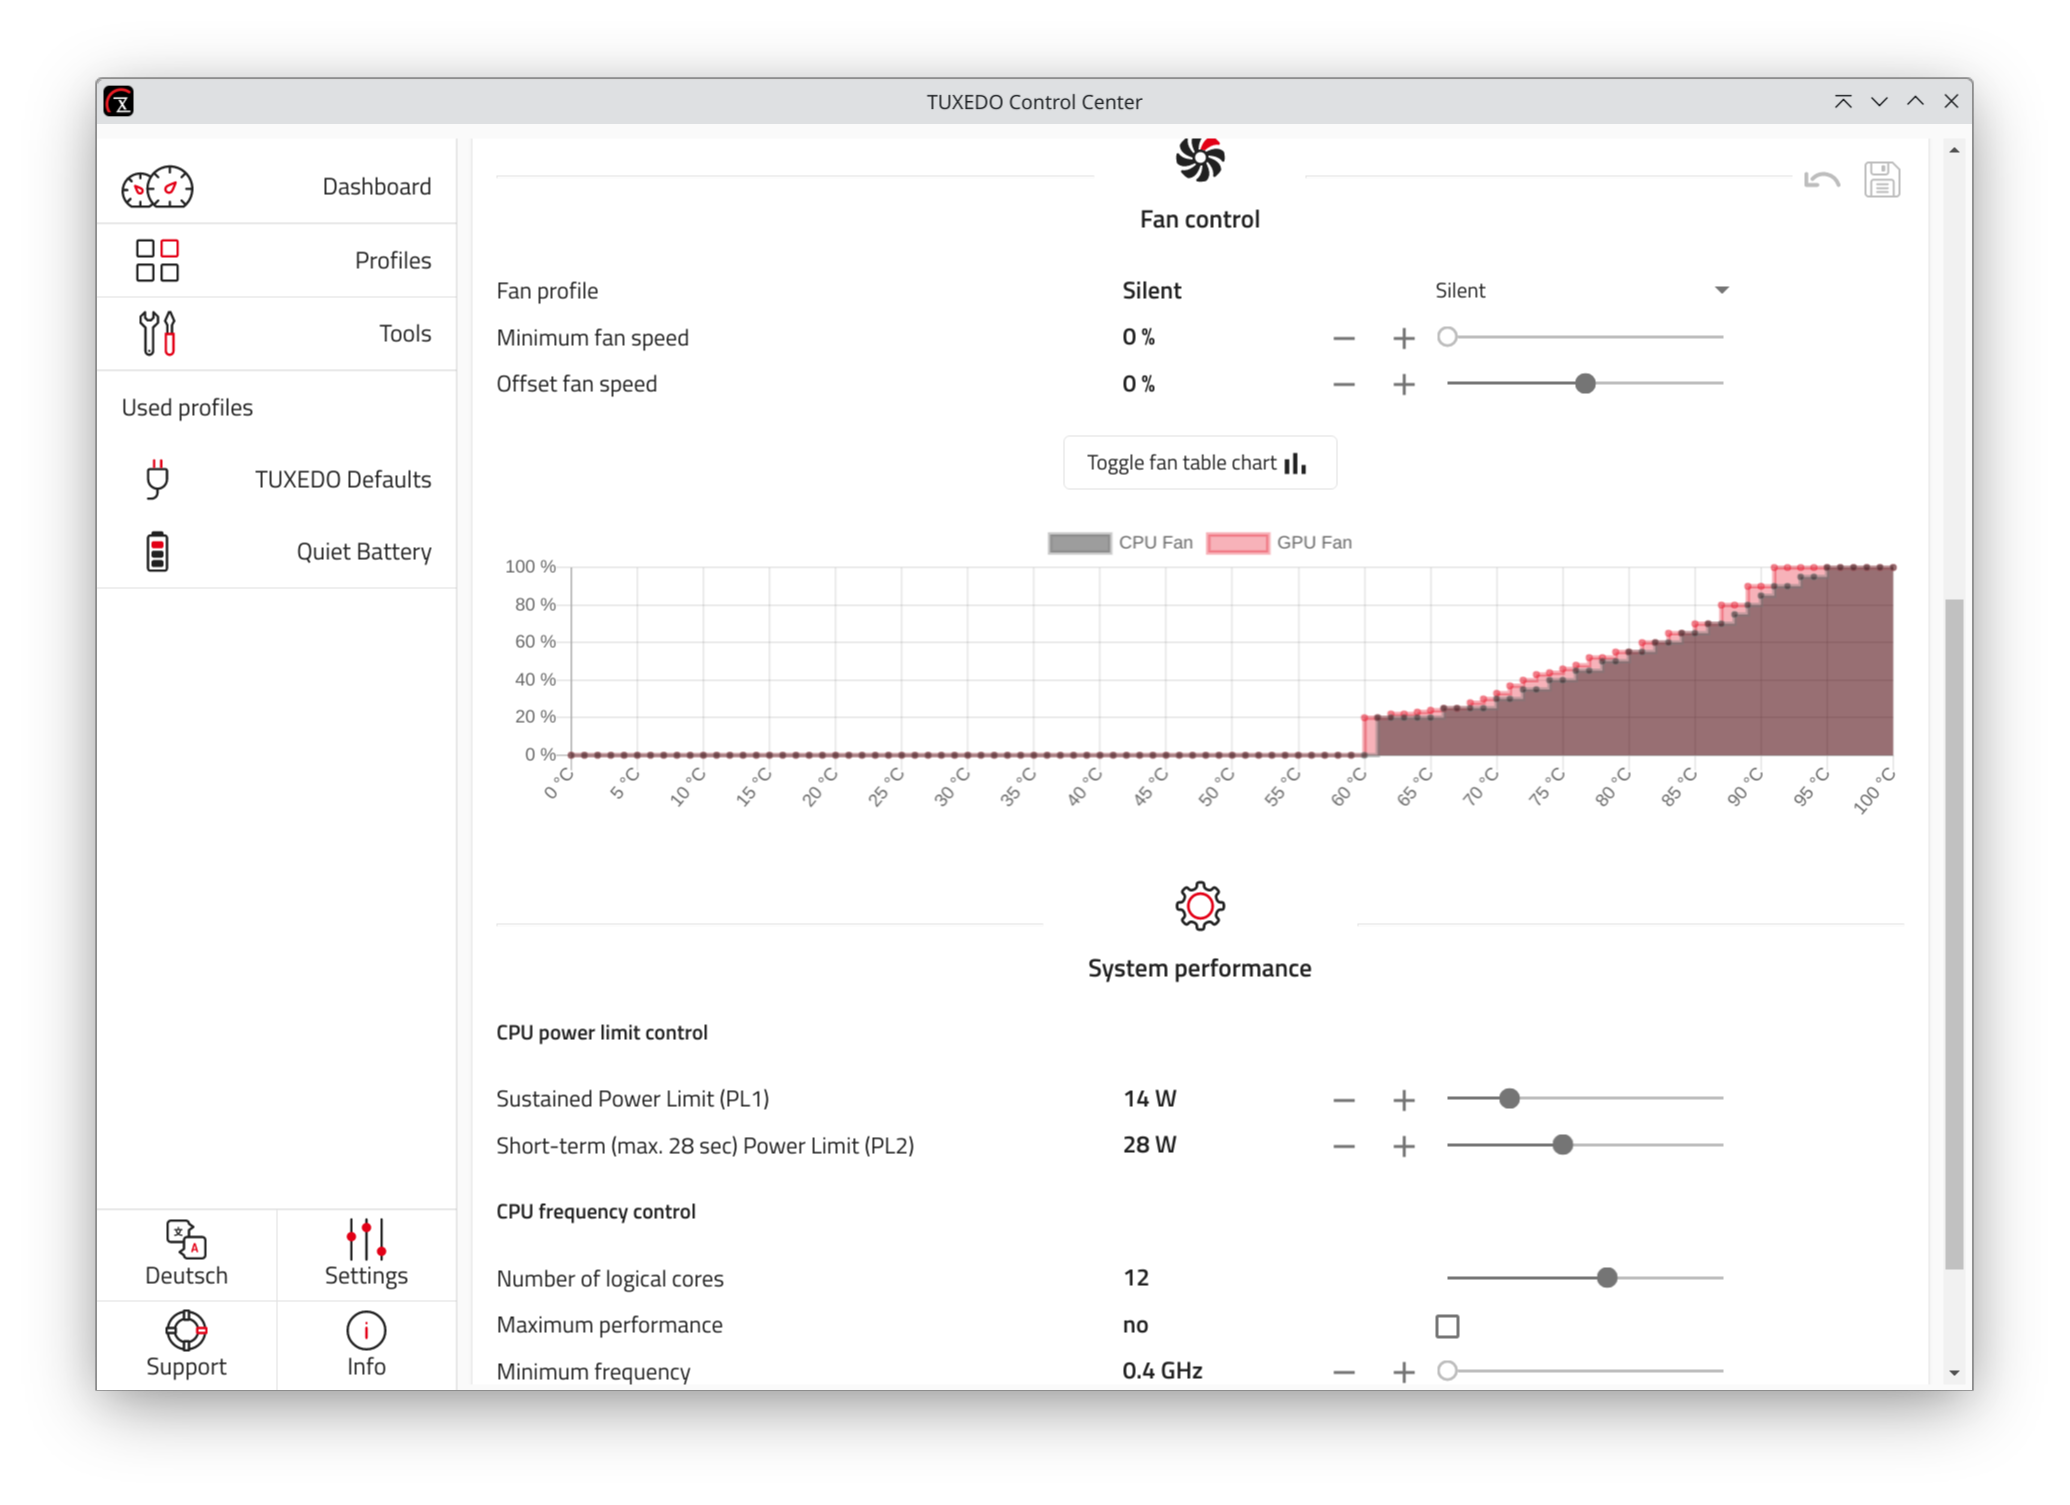Image resolution: width=2070 pixels, height=1505 pixels.
Task: Roll up window using titlebar shade arrow
Action: 1843,101
